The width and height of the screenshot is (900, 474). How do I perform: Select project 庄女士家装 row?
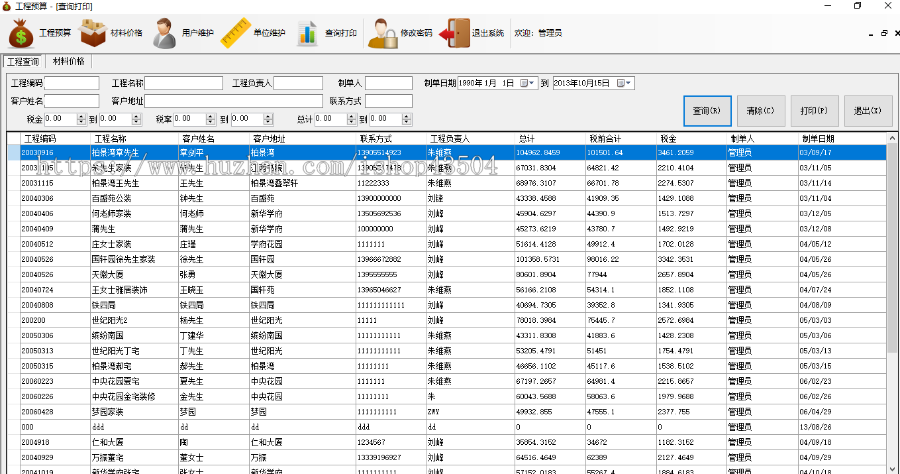tap(447, 244)
